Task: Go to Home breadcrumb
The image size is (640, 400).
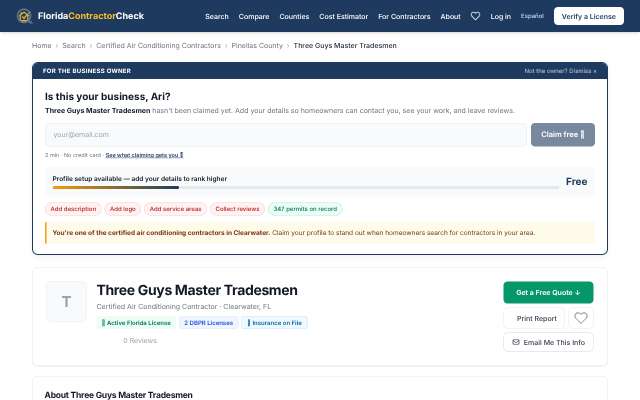Action: click(42, 45)
